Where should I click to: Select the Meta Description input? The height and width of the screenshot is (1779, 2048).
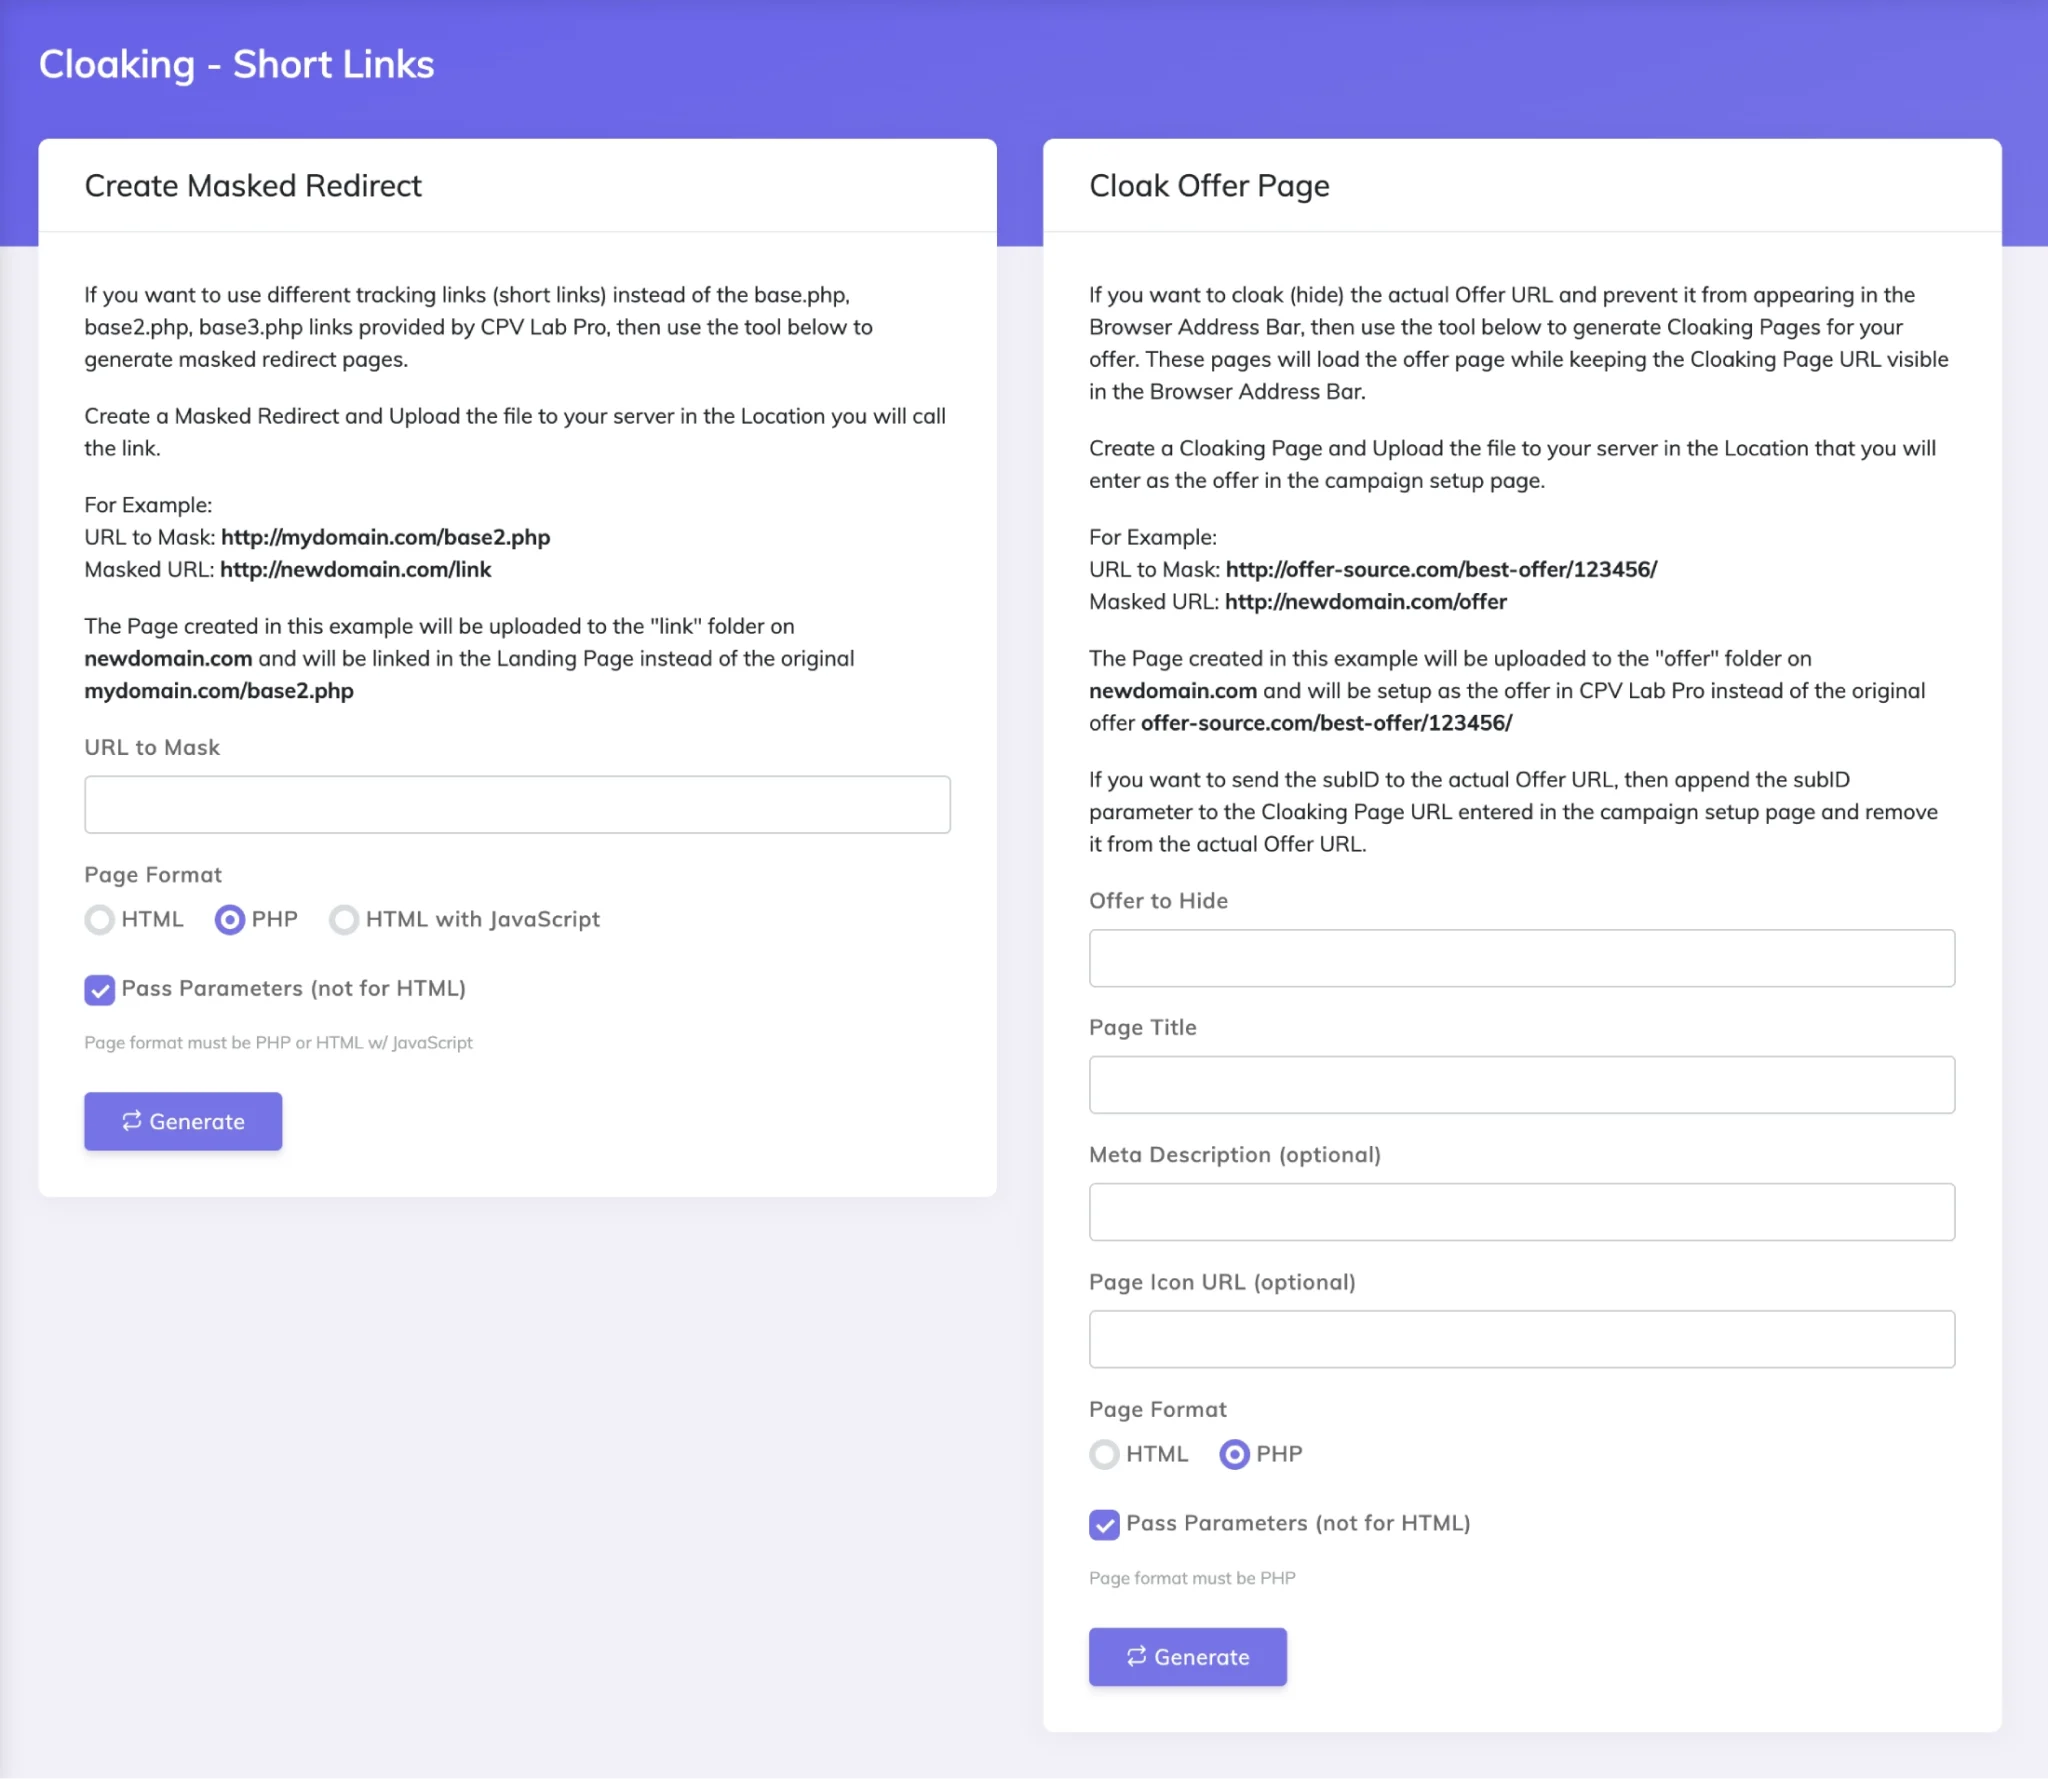[1521, 1212]
